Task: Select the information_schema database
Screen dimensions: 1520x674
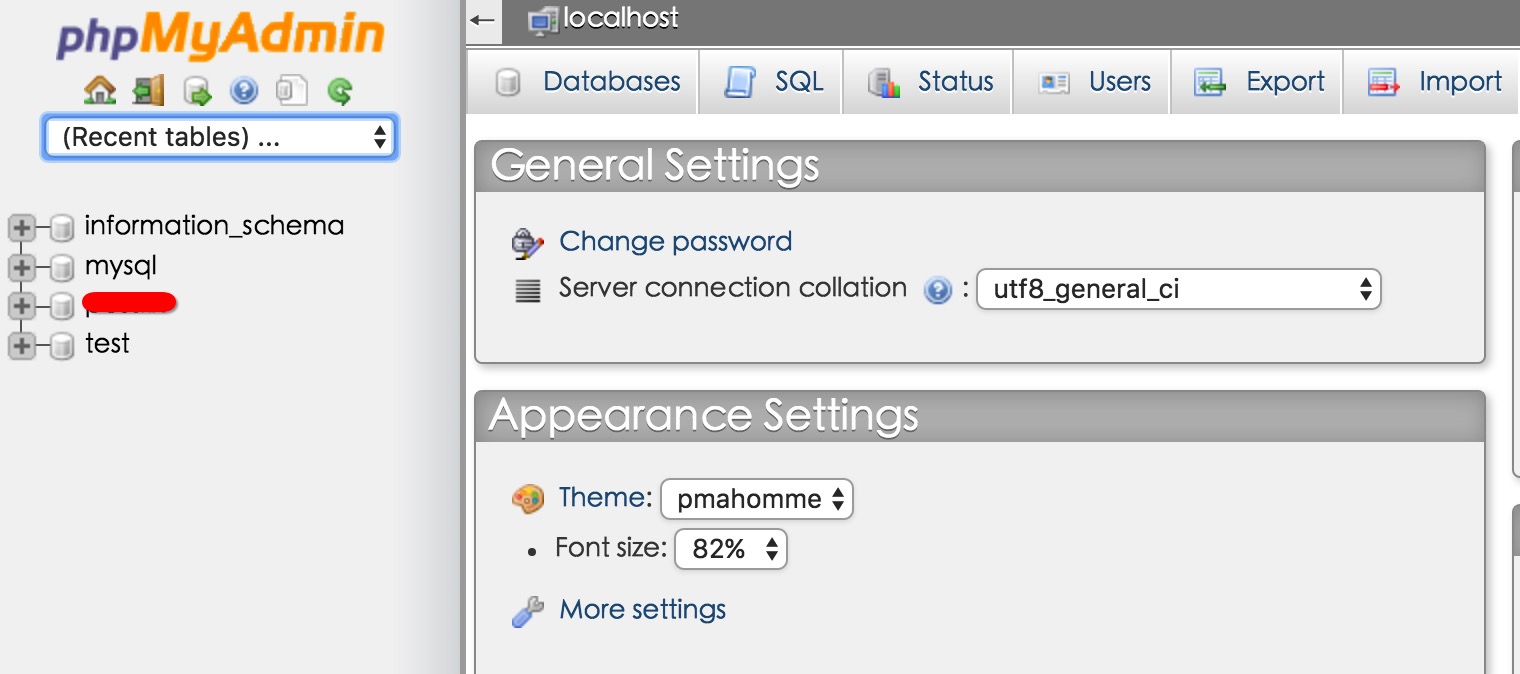Action: pos(214,226)
